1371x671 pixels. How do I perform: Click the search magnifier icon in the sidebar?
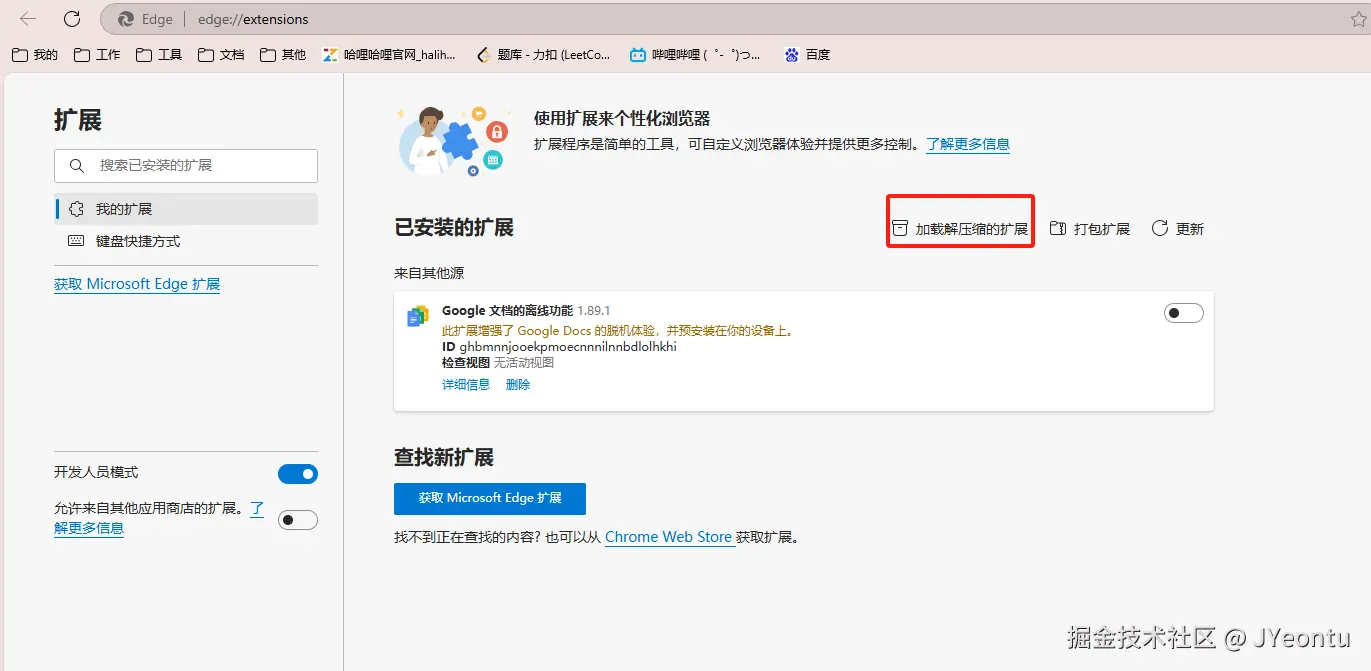pos(76,166)
